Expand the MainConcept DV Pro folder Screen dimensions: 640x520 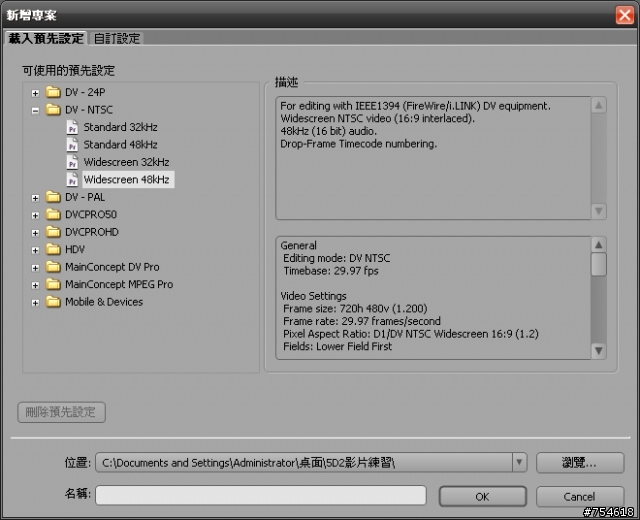(x=36, y=268)
